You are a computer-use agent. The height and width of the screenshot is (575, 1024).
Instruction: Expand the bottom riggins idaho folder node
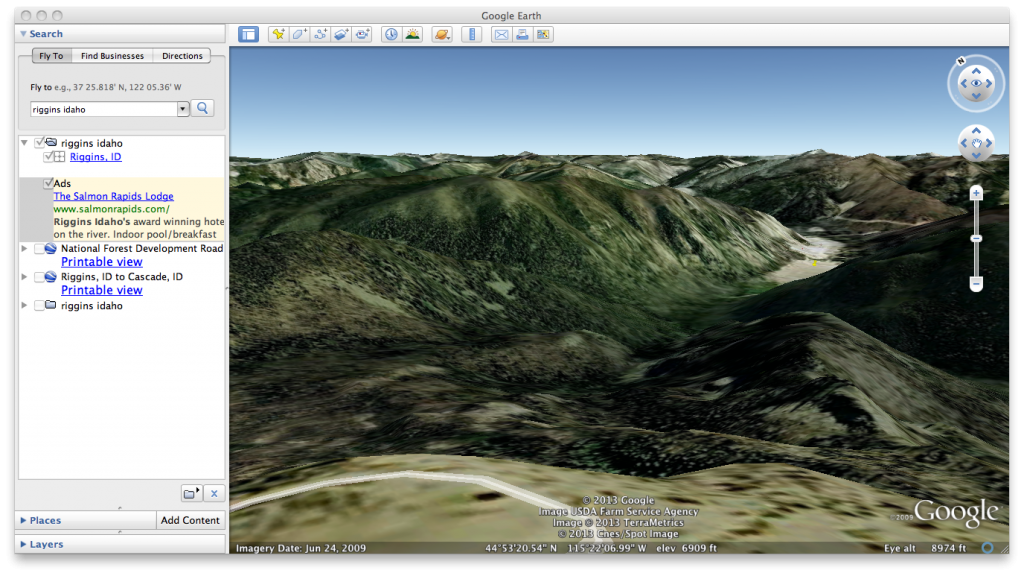click(x=24, y=305)
